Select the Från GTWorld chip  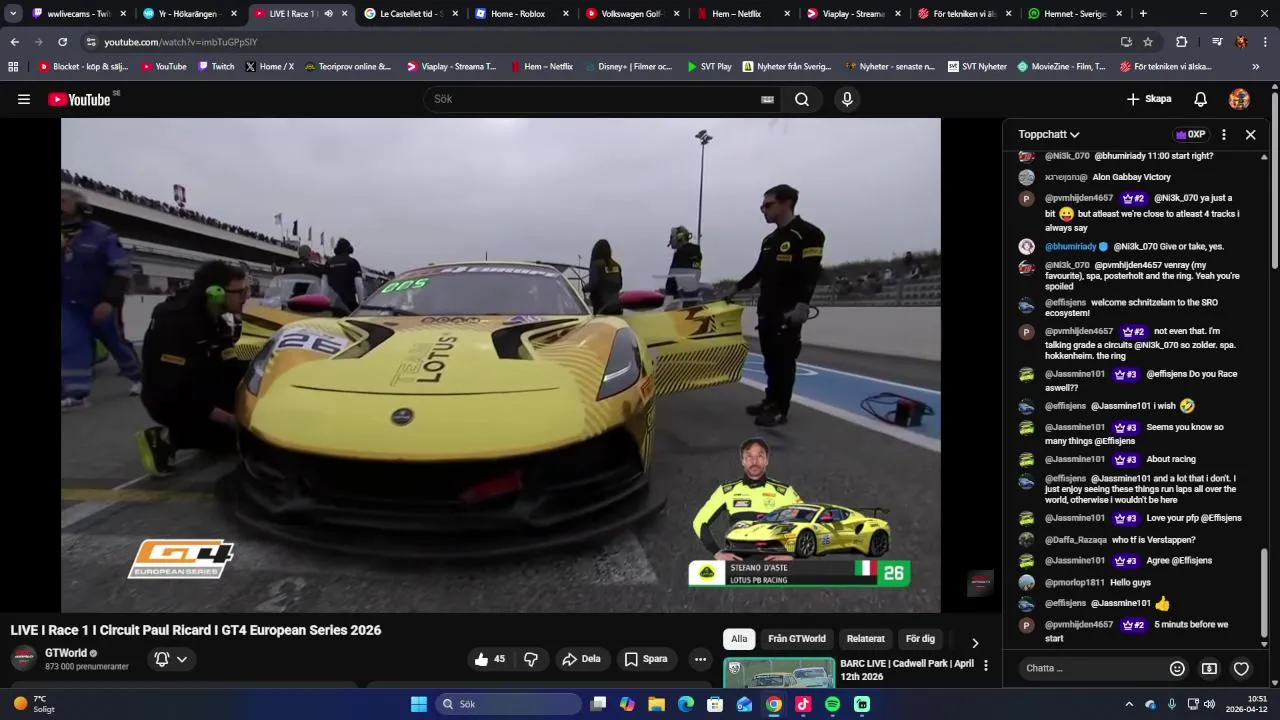point(797,639)
